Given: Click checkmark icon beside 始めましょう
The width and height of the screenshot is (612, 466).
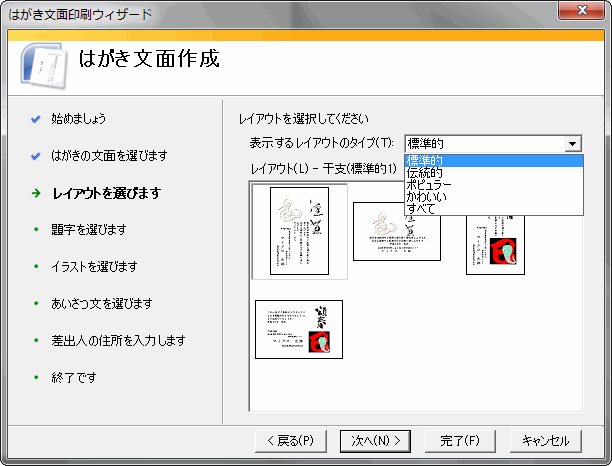Looking at the screenshot, I should click(x=36, y=119).
